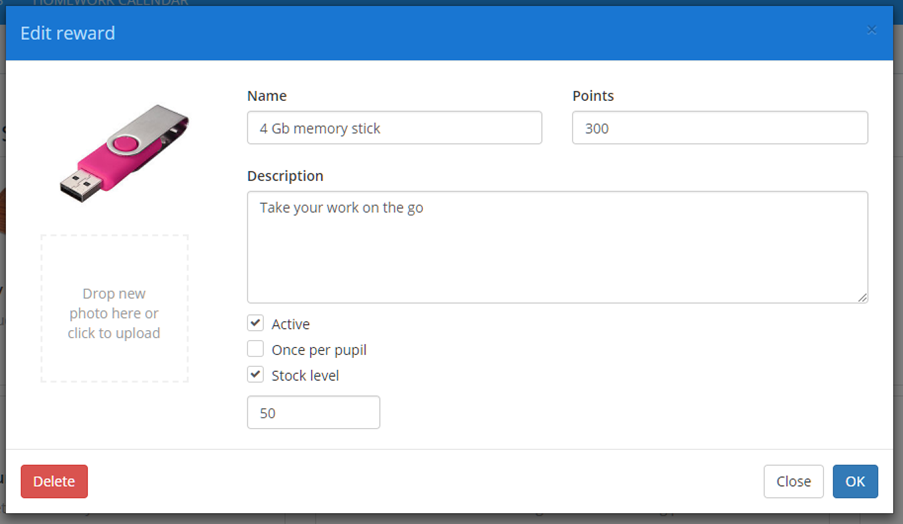
Task: Click inside the Description text area
Action: pos(557,247)
